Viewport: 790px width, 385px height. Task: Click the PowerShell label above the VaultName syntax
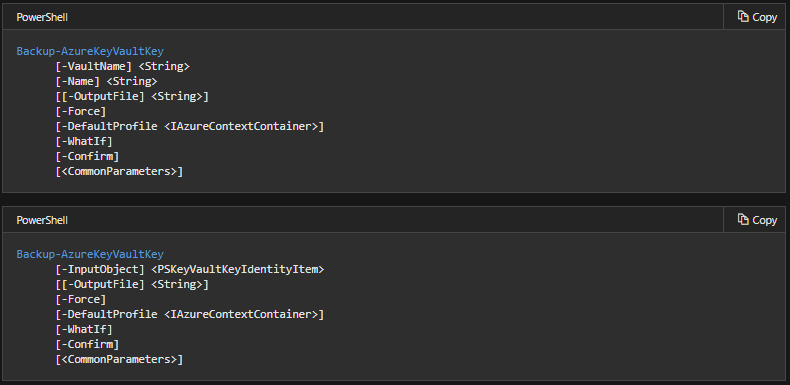[42, 17]
